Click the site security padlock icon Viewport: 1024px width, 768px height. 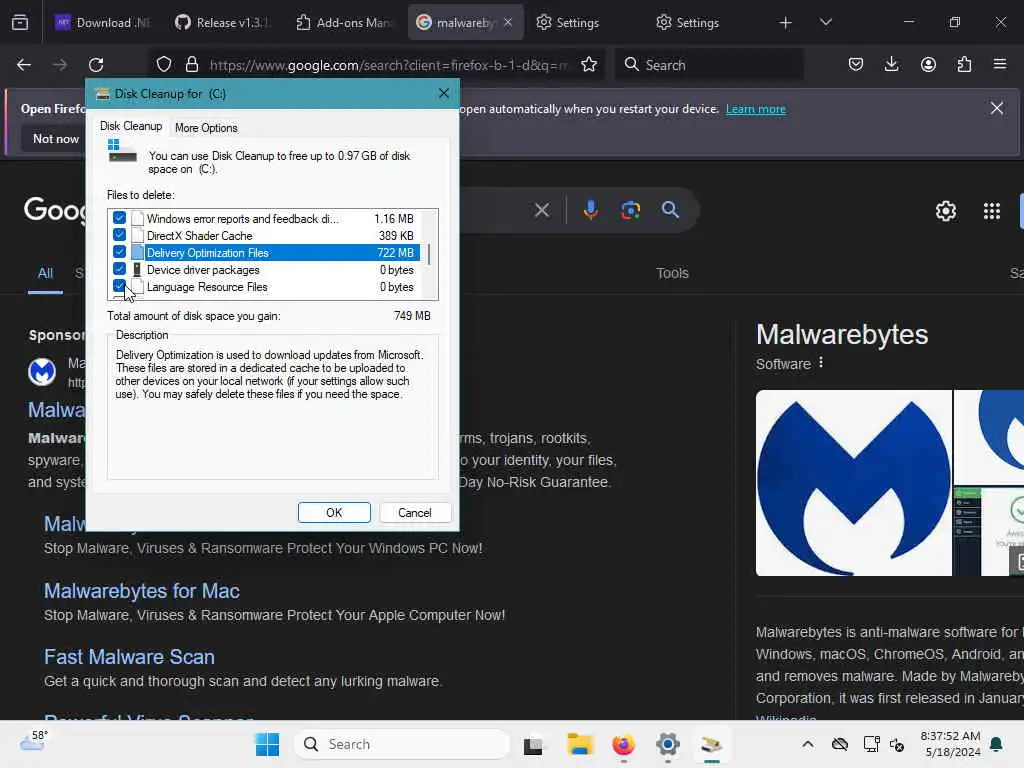pyautogui.click(x=192, y=64)
